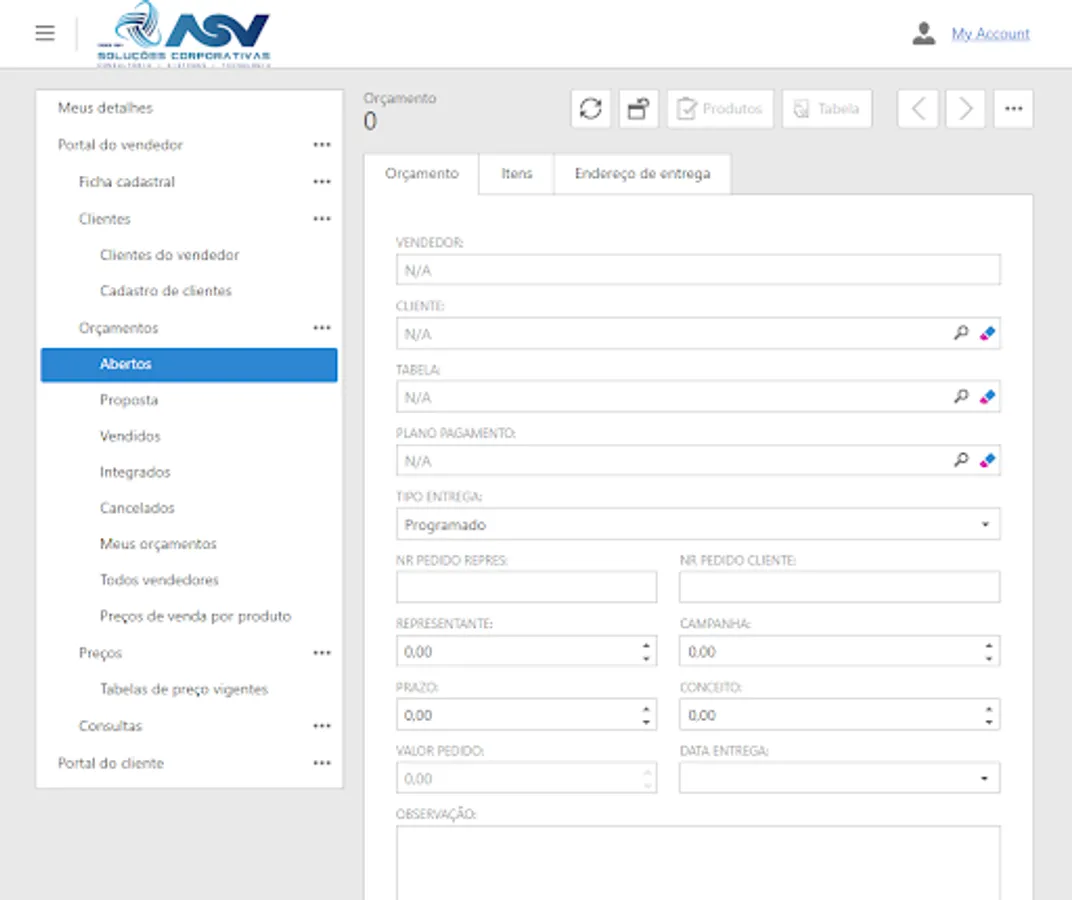The height and width of the screenshot is (900, 1072).
Task: Click the open-in-new-window icon button
Action: [639, 109]
